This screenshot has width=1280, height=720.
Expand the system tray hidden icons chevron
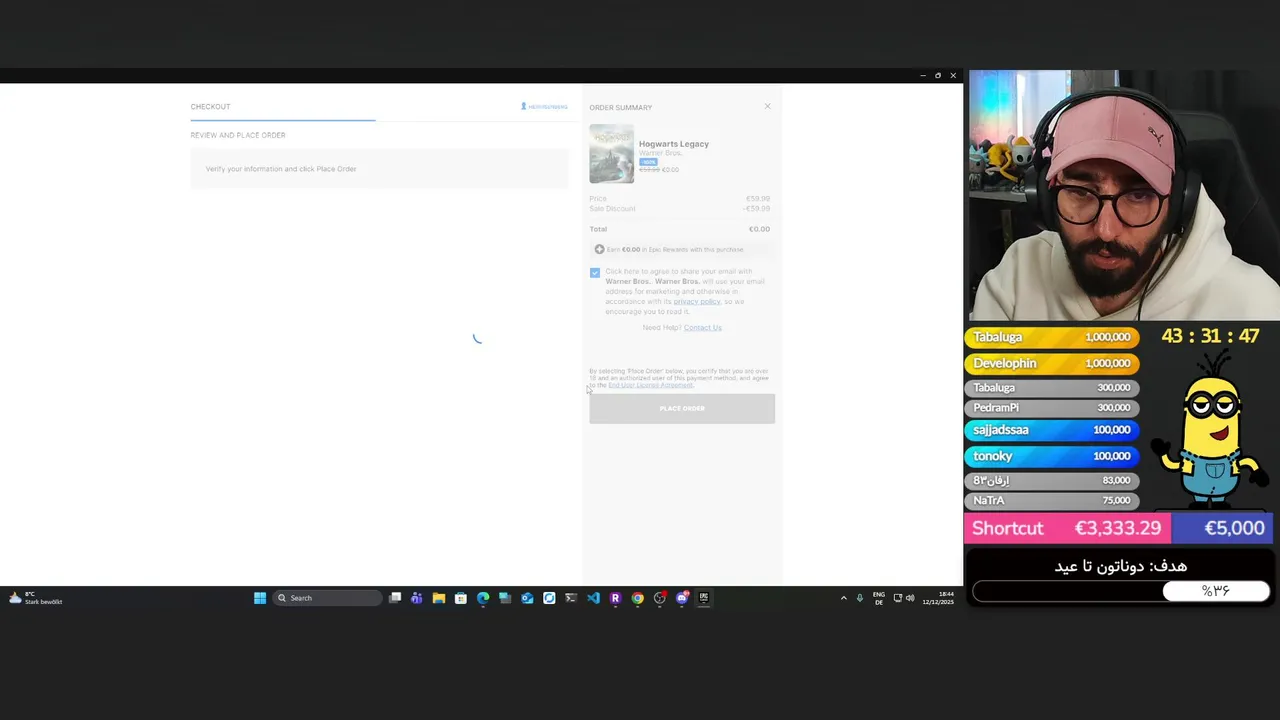(x=843, y=598)
